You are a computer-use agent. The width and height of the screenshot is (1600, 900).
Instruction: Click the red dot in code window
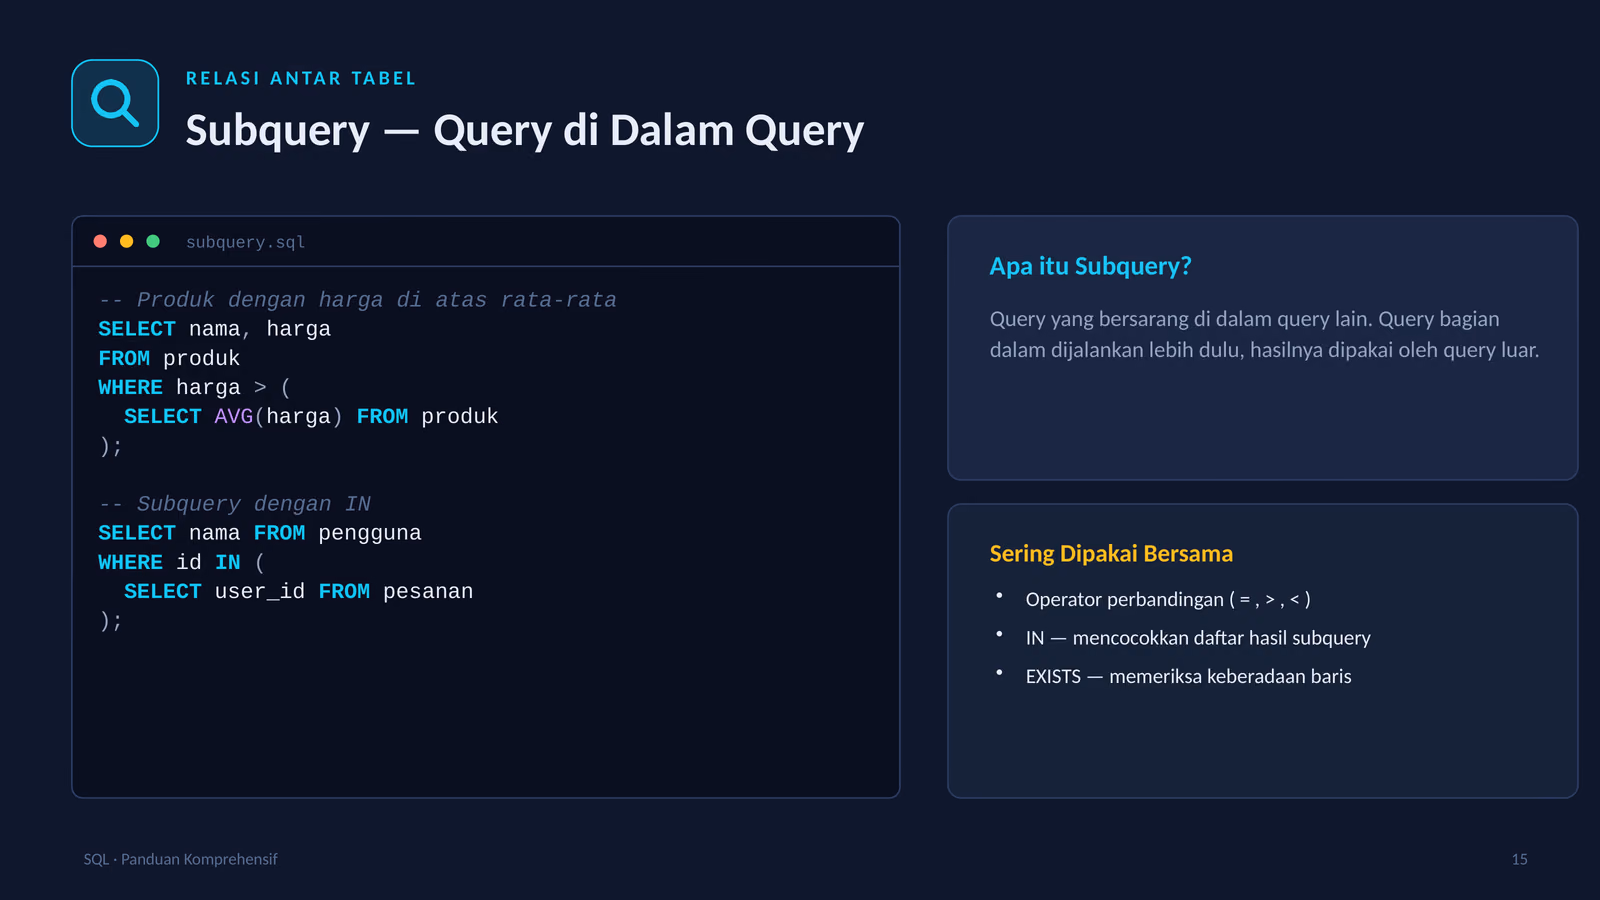click(100, 241)
